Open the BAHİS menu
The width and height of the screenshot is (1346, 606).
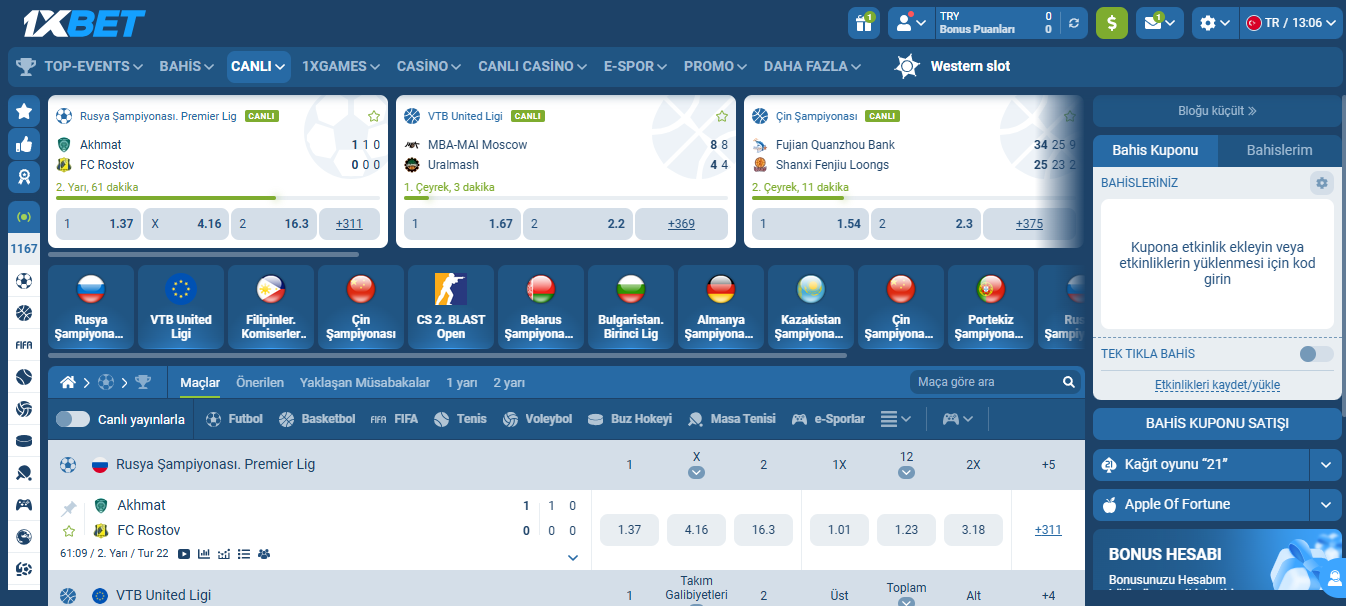(187, 66)
